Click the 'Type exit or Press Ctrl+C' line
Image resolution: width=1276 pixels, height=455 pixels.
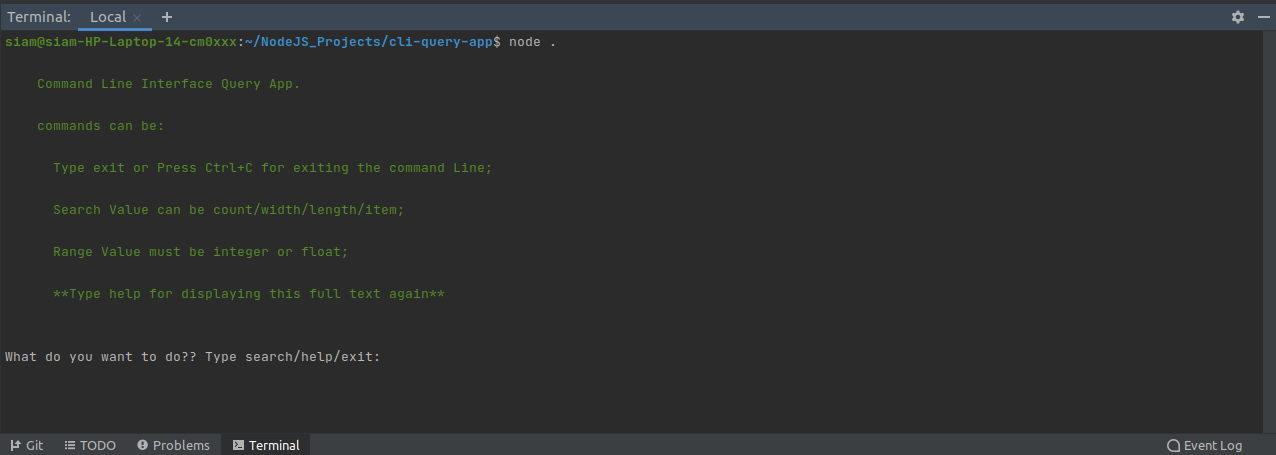click(273, 168)
